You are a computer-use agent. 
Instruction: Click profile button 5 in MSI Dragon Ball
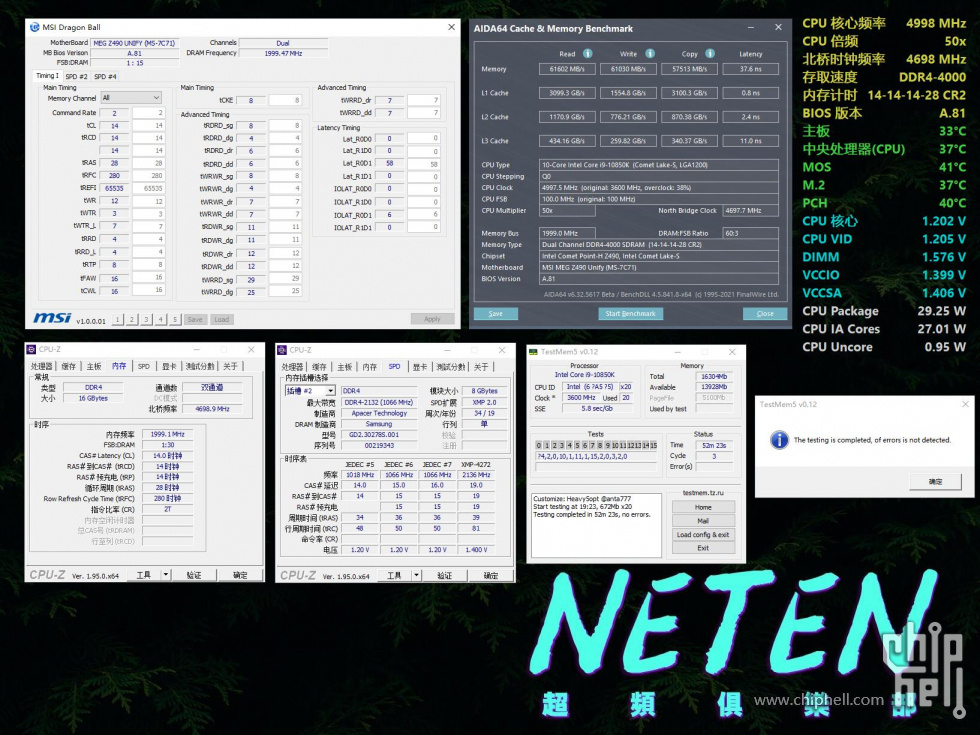point(175,319)
